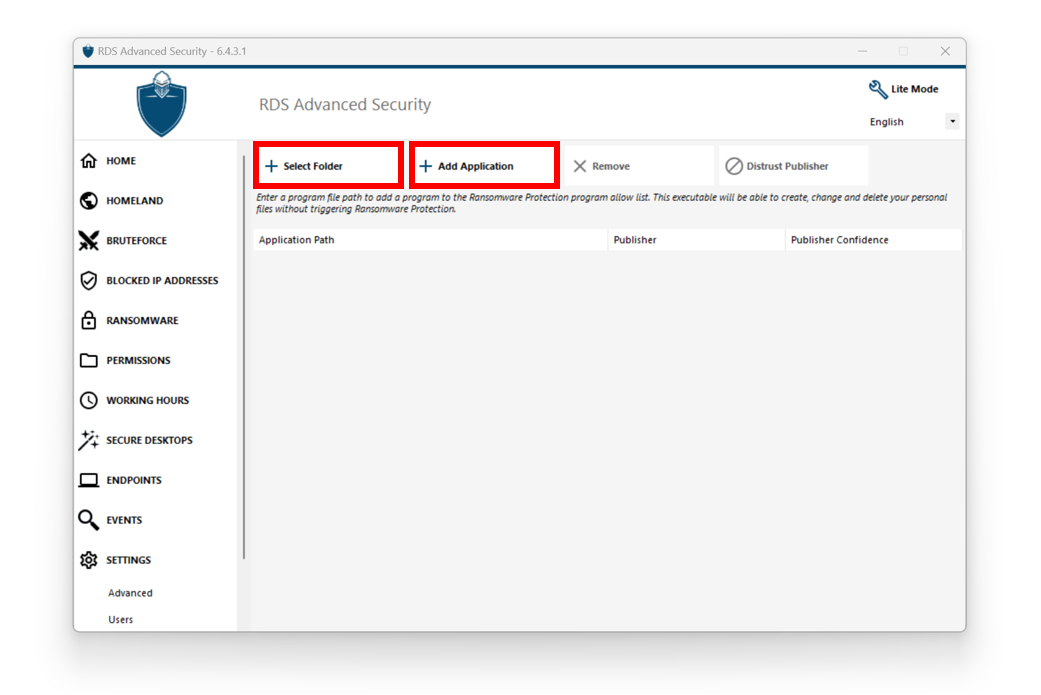Select the Advanced settings sub-item
The width and height of the screenshot is (1041, 695).
(130, 593)
